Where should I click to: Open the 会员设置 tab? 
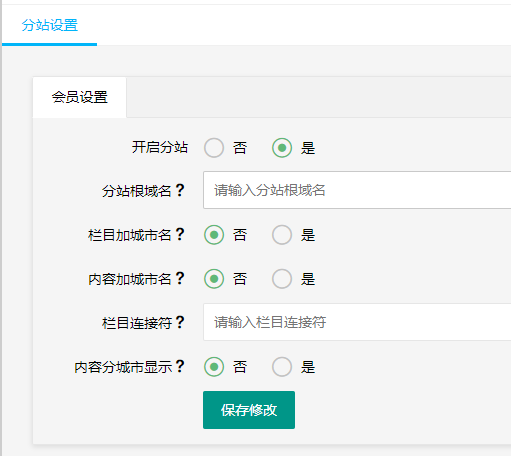pyautogui.click(x=80, y=97)
